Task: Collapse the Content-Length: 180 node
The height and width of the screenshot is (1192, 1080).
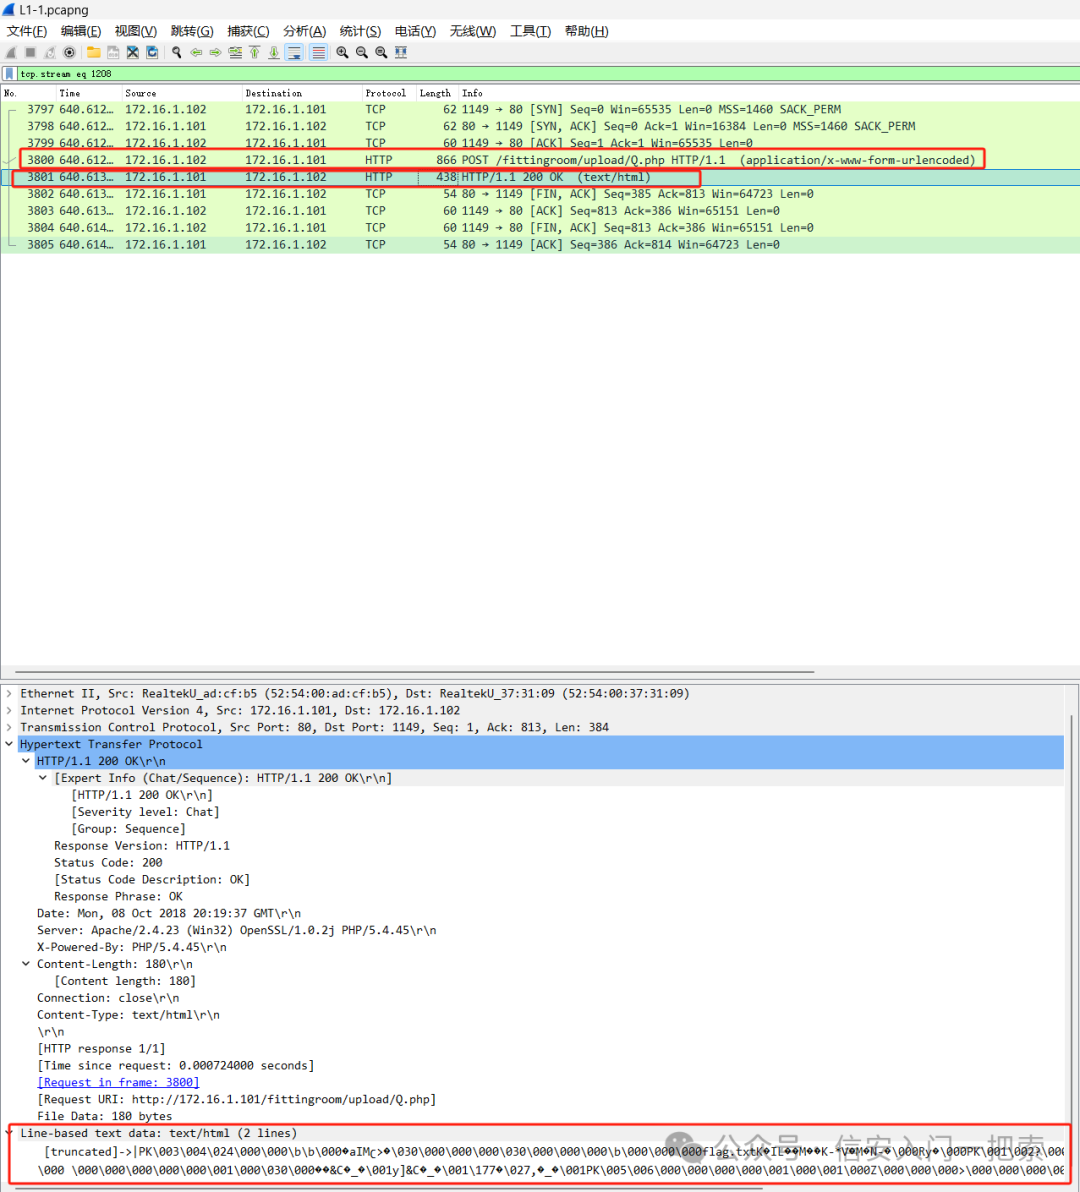Action: pyautogui.click(x=26, y=964)
